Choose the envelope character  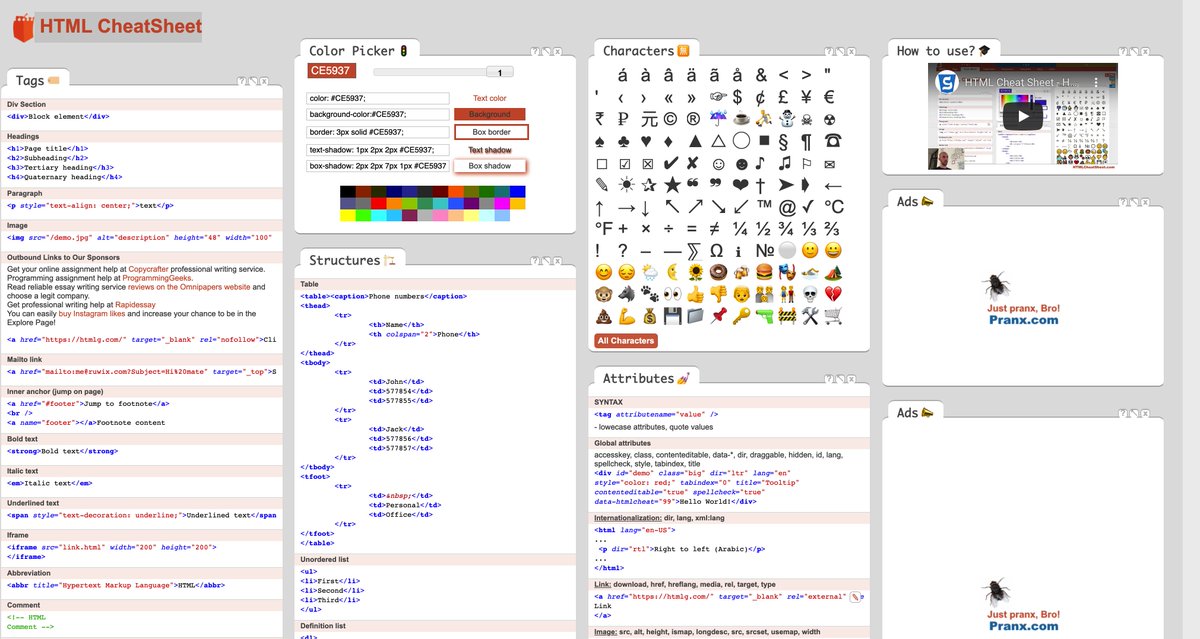[x=830, y=164]
